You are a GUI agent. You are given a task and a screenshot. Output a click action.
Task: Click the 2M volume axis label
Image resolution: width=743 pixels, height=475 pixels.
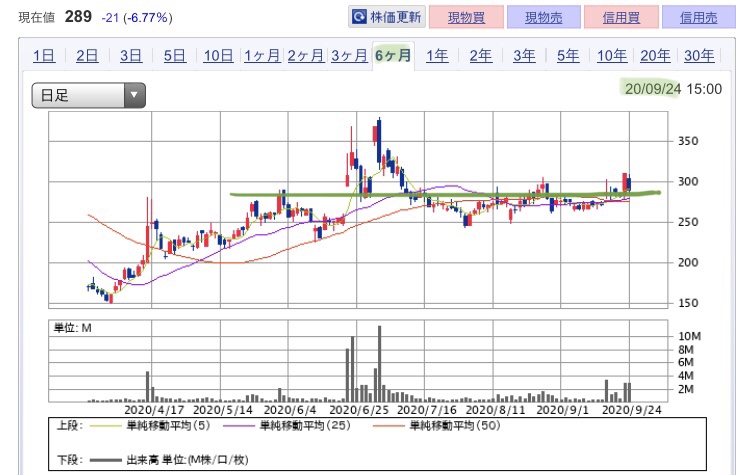[686, 389]
